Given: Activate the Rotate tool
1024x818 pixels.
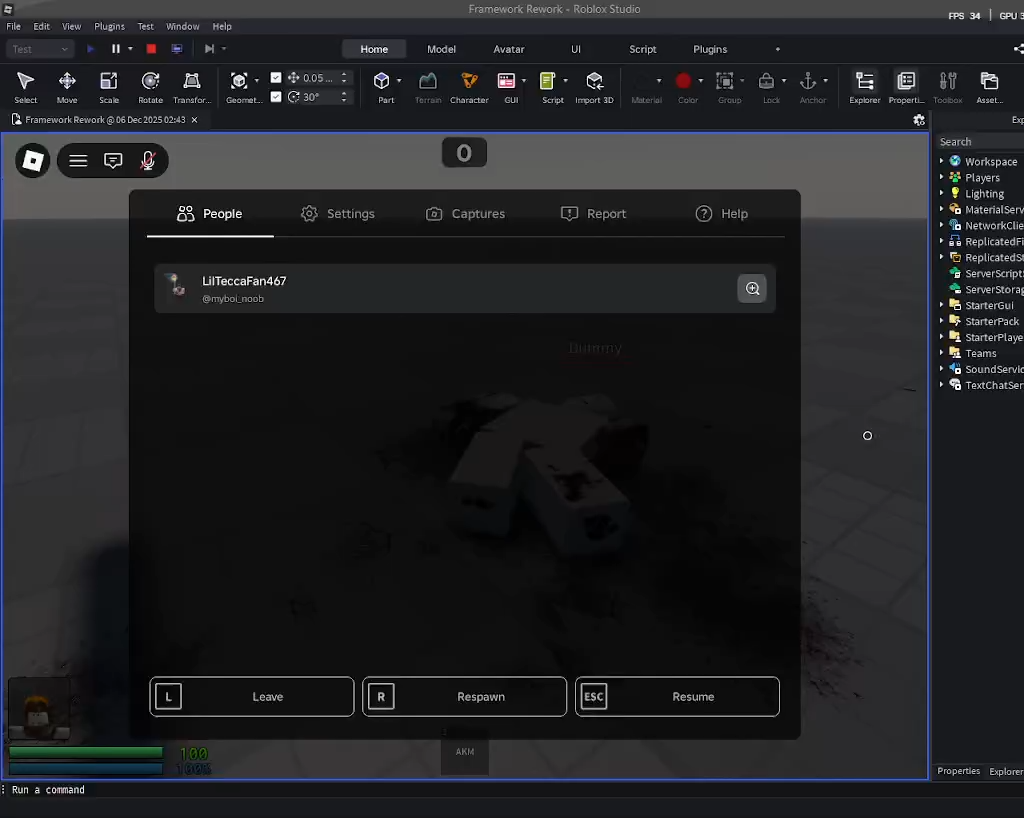Looking at the screenshot, I should [x=149, y=88].
